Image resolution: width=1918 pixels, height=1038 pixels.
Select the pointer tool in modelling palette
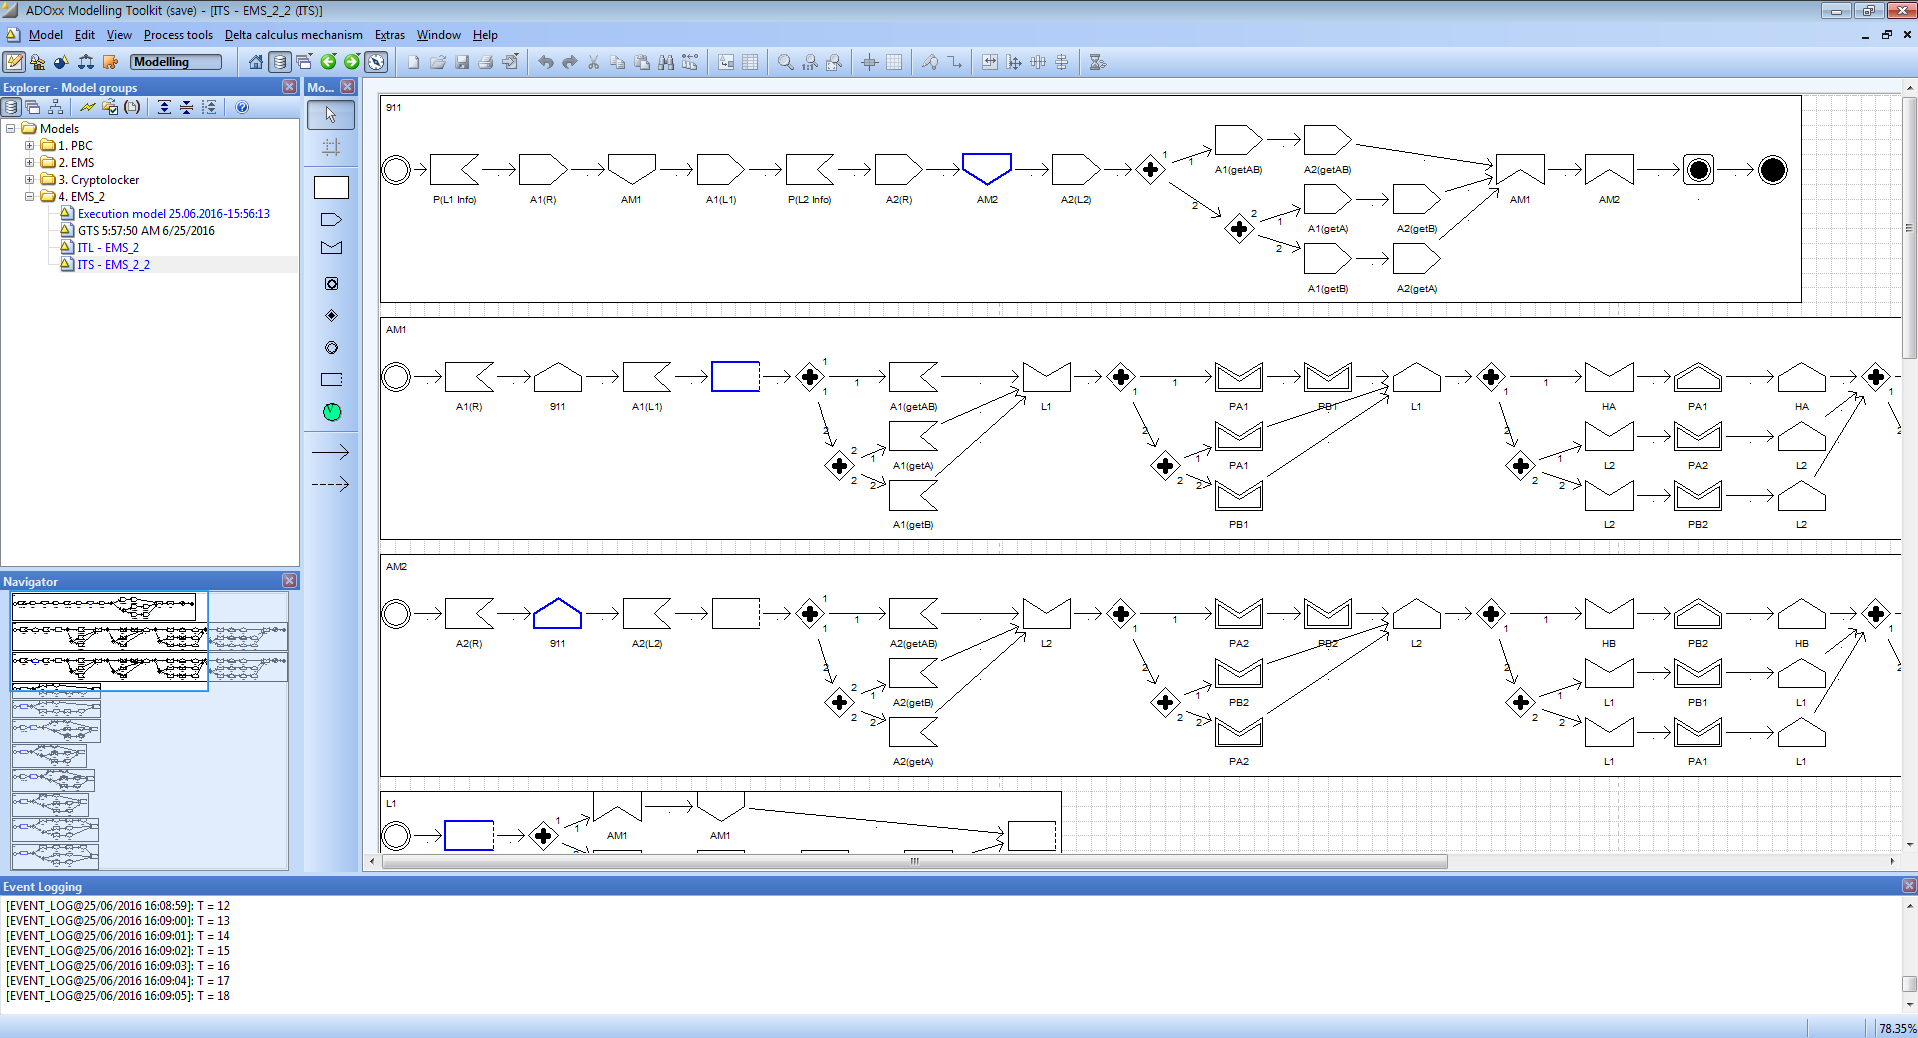pos(331,115)
